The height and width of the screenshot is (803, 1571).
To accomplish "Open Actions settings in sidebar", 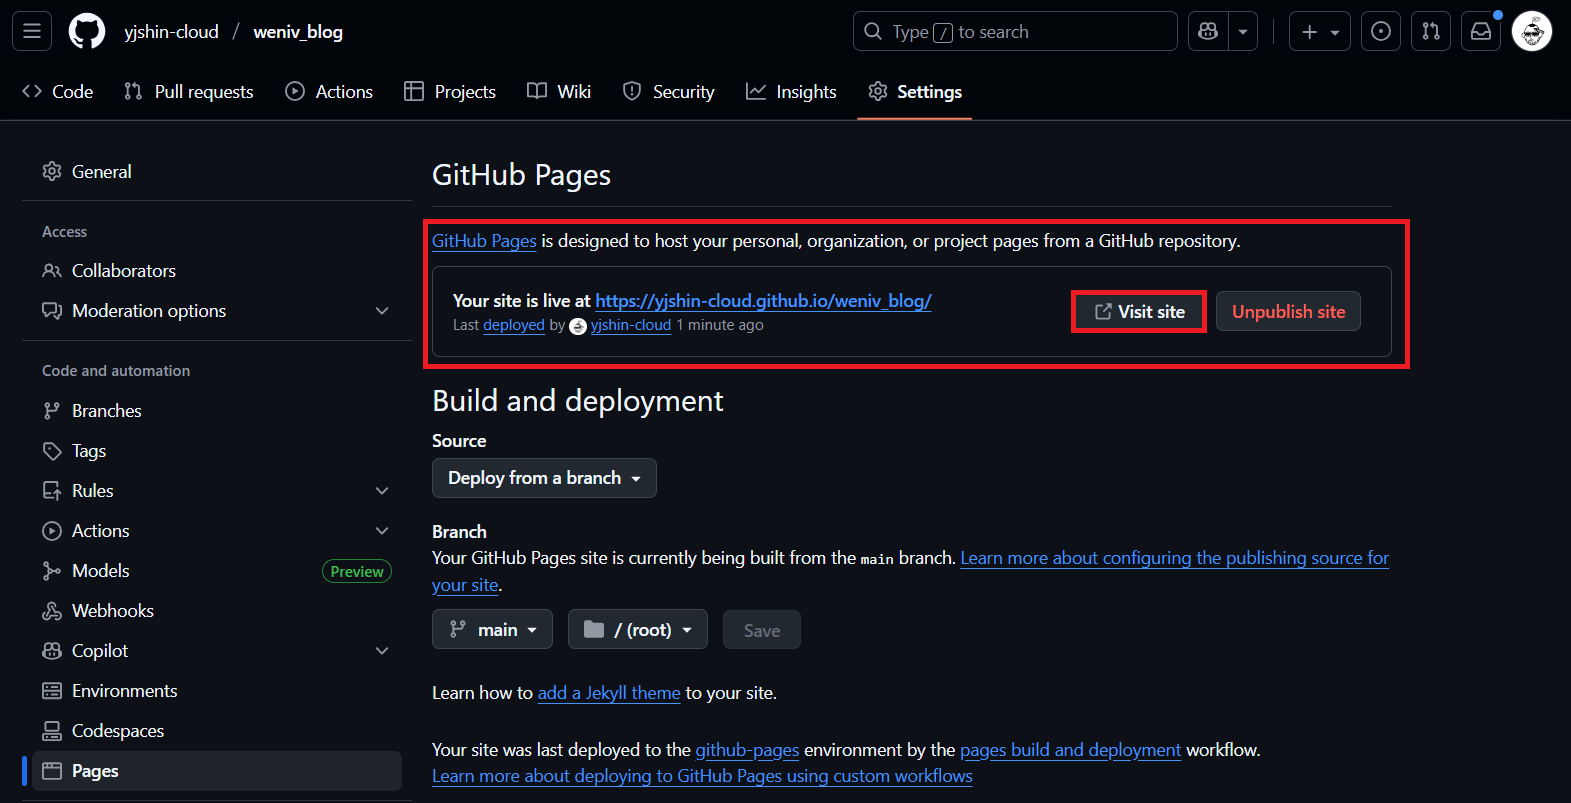I will [x=217, y=530].
